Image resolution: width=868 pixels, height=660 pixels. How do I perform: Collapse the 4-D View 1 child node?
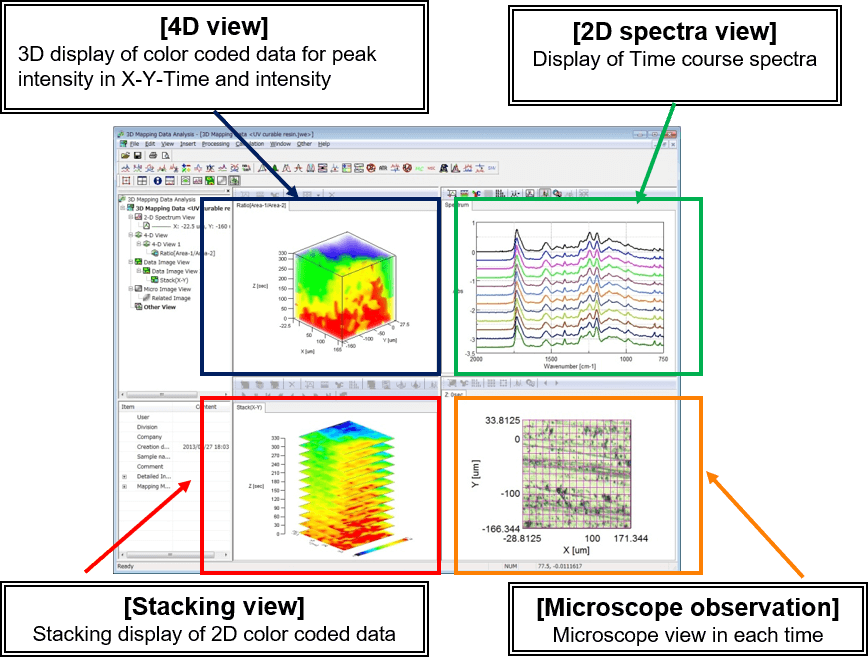click(138, 244)
